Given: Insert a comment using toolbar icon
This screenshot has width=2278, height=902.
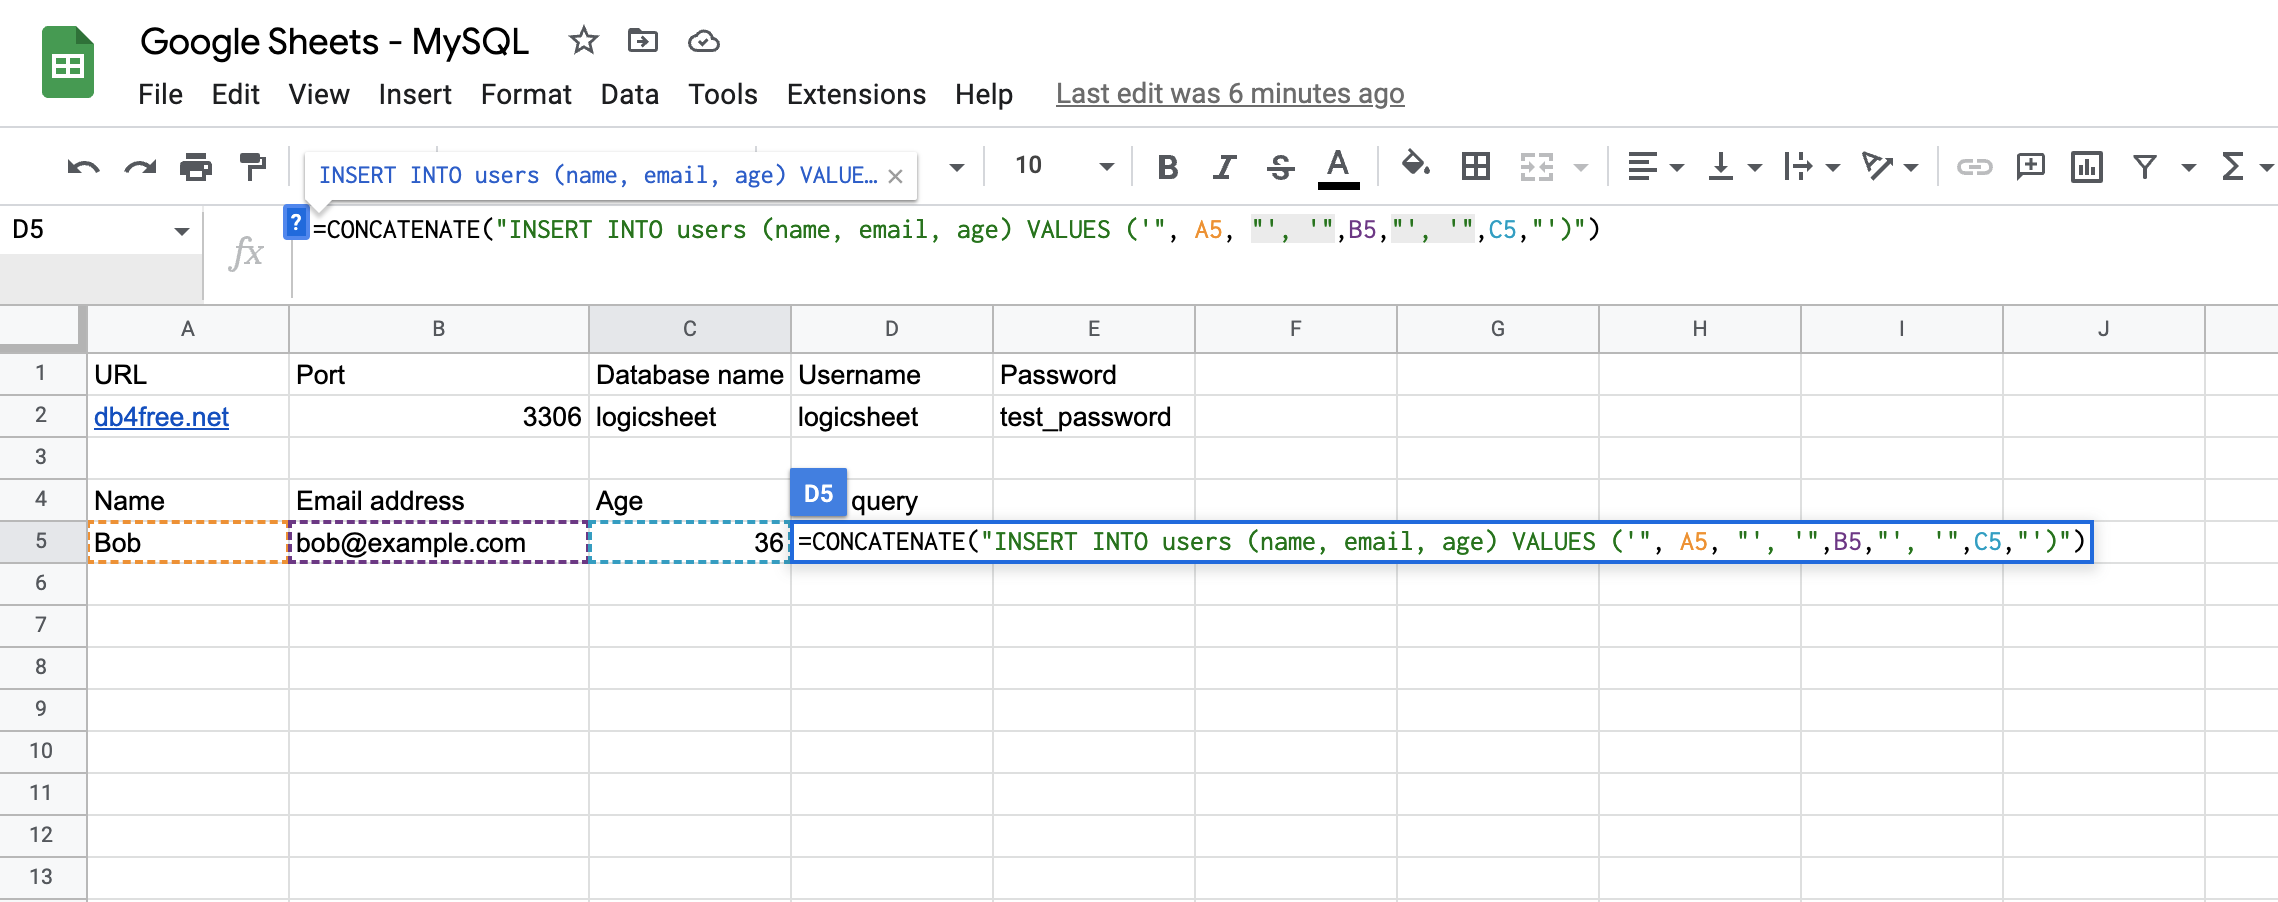Looking at the screenshot, I should pos(2031,166).
